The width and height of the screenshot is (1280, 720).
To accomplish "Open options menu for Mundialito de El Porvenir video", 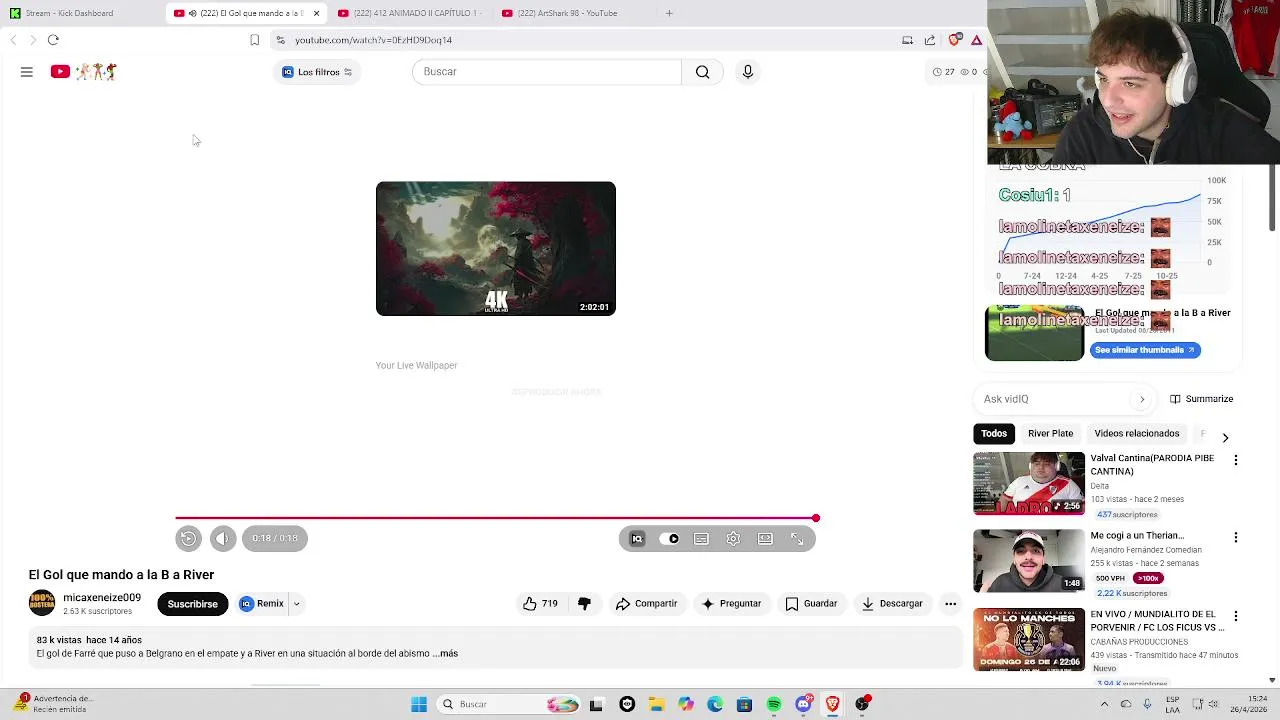I will [1236, 616].
